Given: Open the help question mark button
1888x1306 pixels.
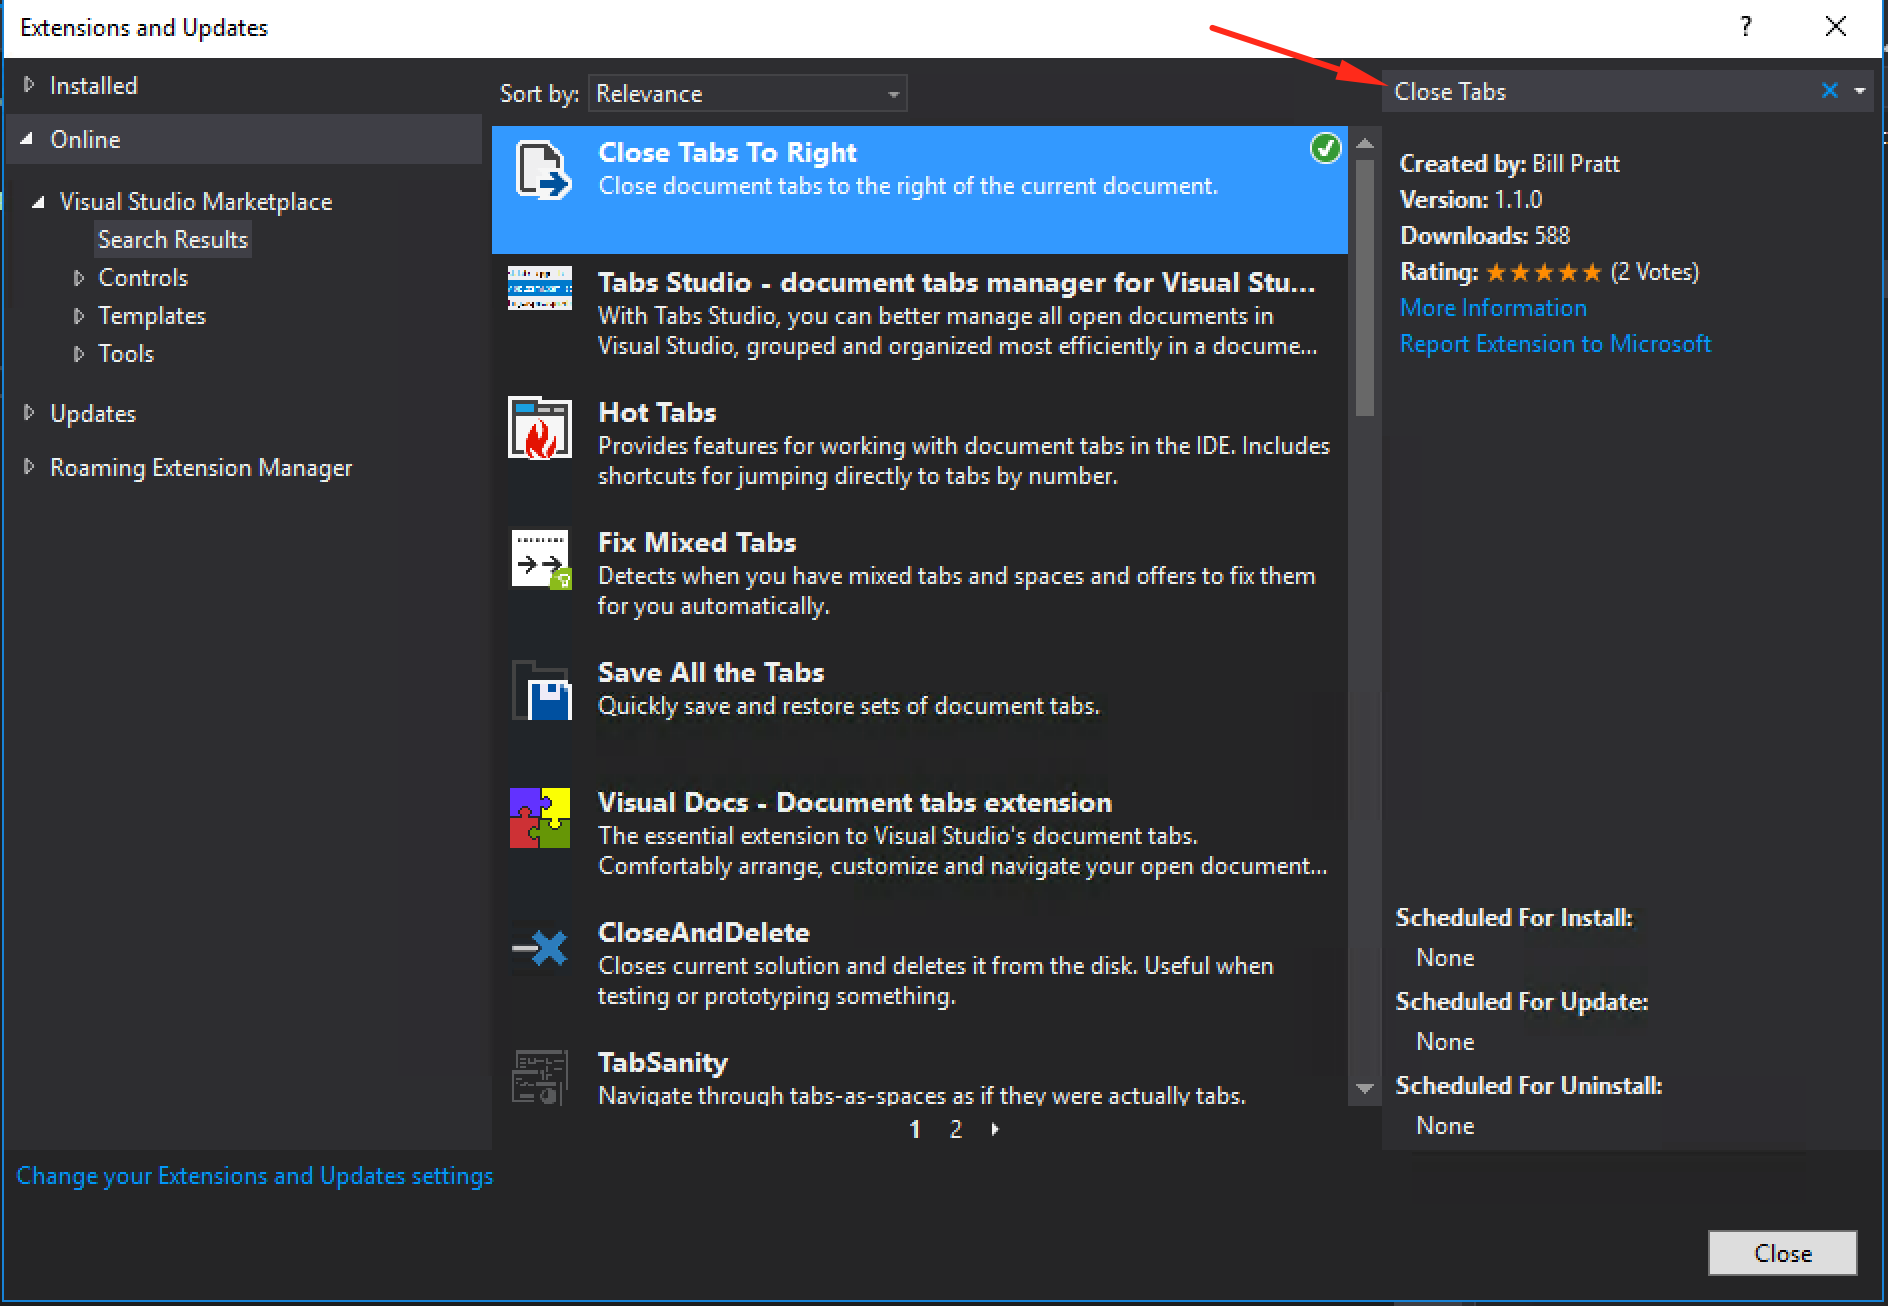Looking at the screenshot, I should point(1746,27).
